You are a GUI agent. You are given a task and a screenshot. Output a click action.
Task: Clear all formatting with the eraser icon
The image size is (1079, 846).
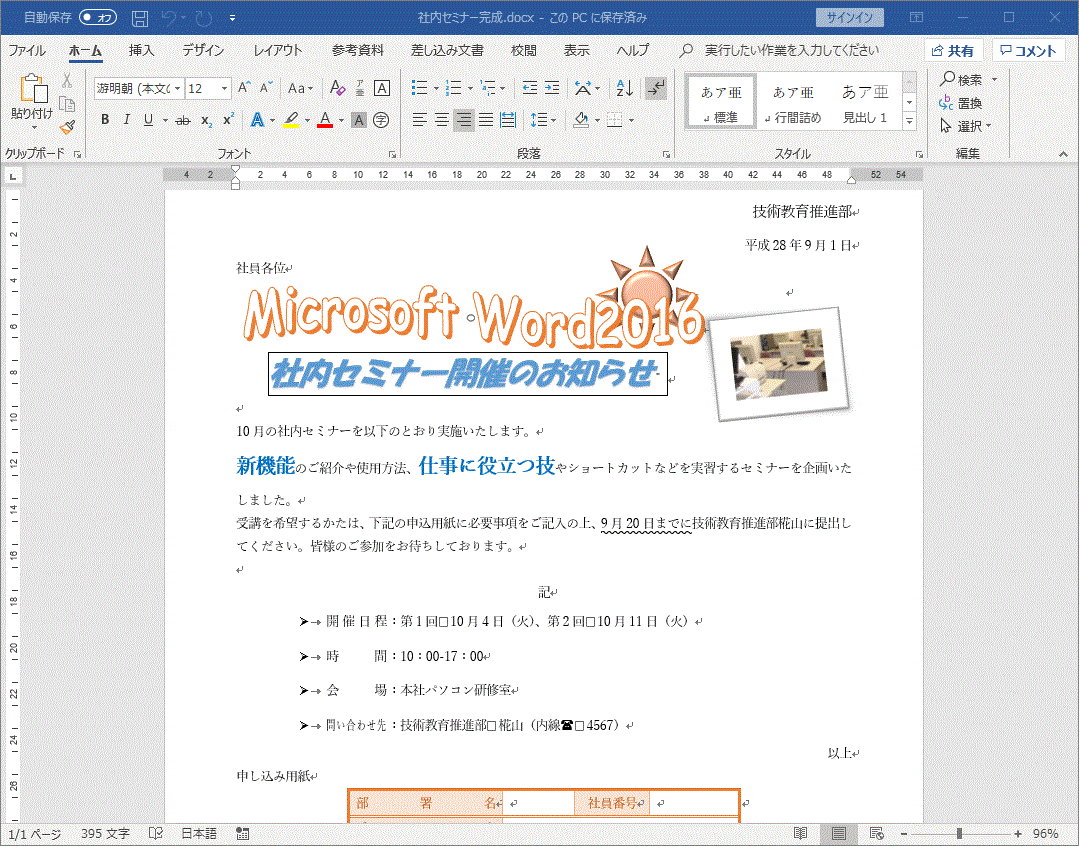tap(337, 88)
